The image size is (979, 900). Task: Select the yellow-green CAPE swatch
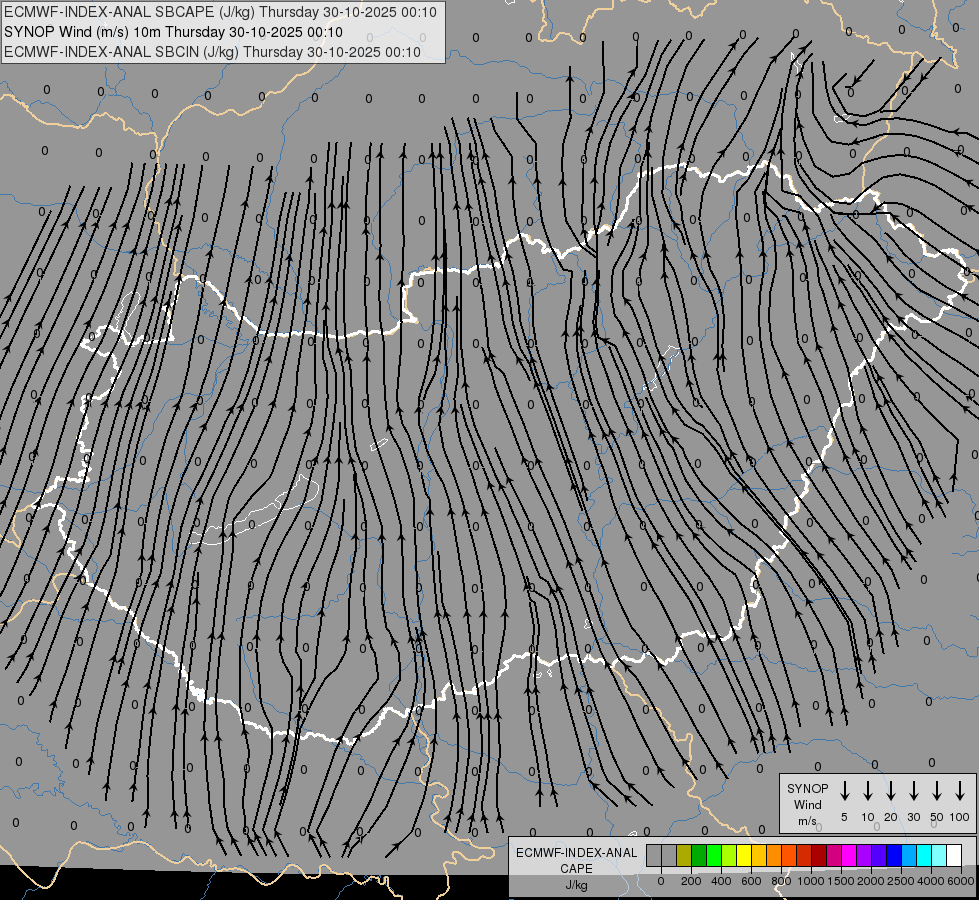coord(729,855)
